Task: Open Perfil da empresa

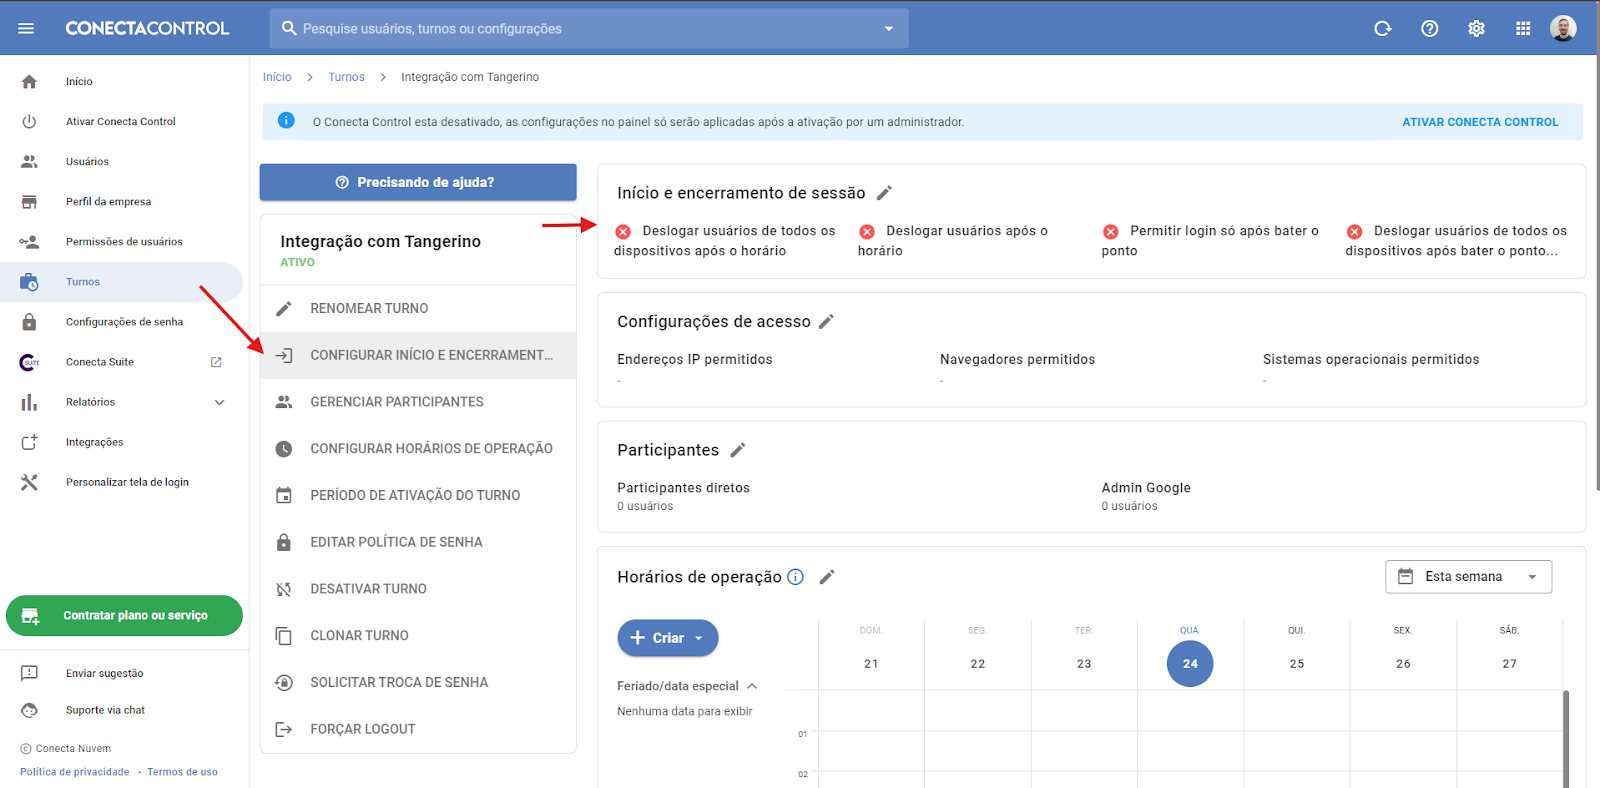Action: tap(108, 202)
